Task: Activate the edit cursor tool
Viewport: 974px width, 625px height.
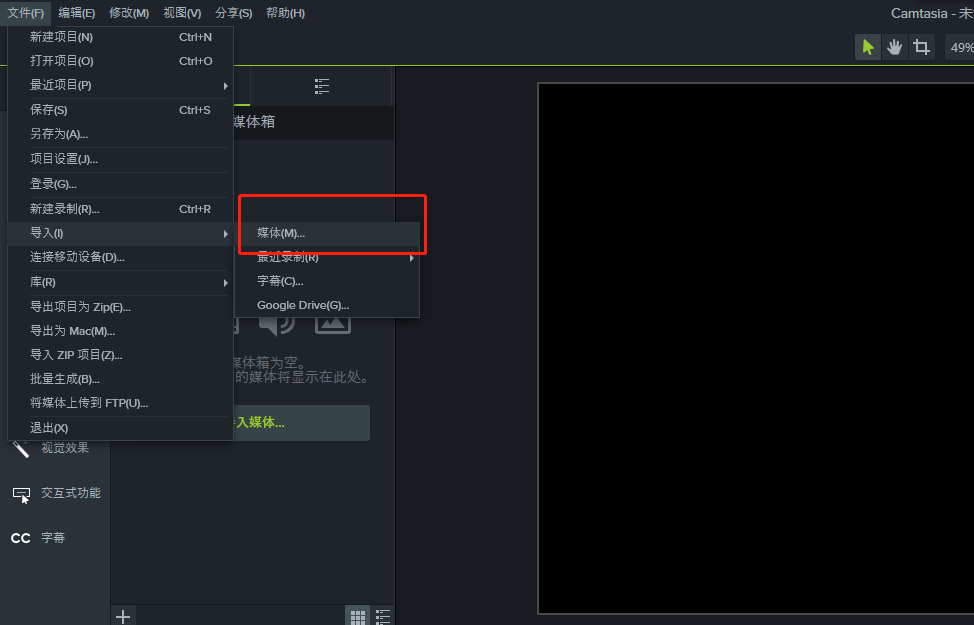Action: [x=867, y=46]
